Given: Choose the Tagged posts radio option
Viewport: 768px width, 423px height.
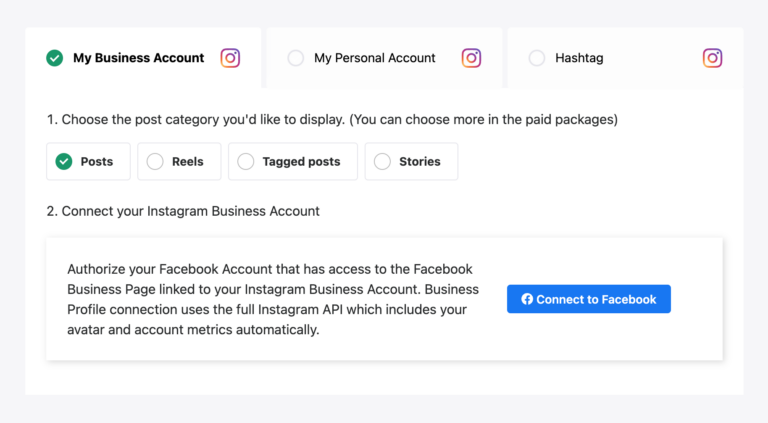Looking at the screenshot, I should [246, 161].
